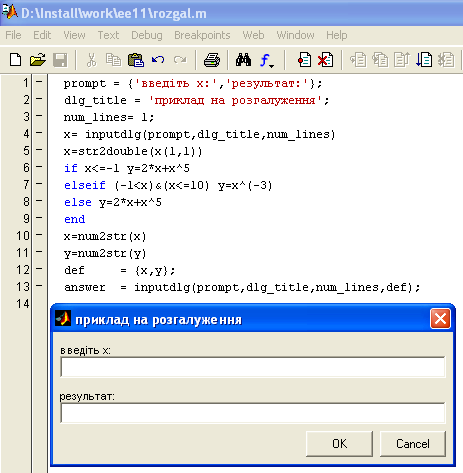The height and width of the screenshot is (473, 463).
Task: Open the Debug menu
Action: [147, 35]
